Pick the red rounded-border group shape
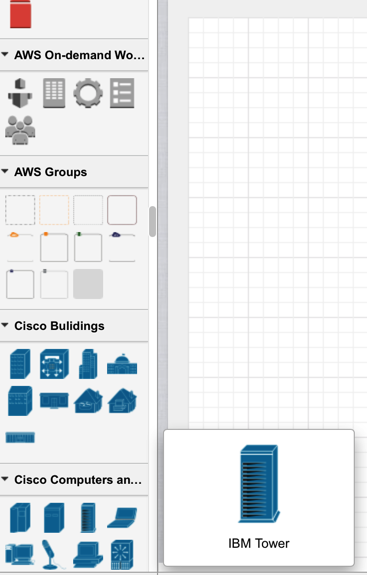The height and width of the screenshot is (575, 367). (122, 210)
